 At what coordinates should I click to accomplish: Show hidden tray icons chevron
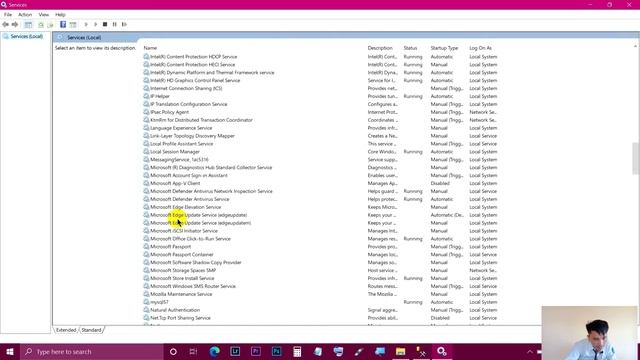(x=530, y=352)
